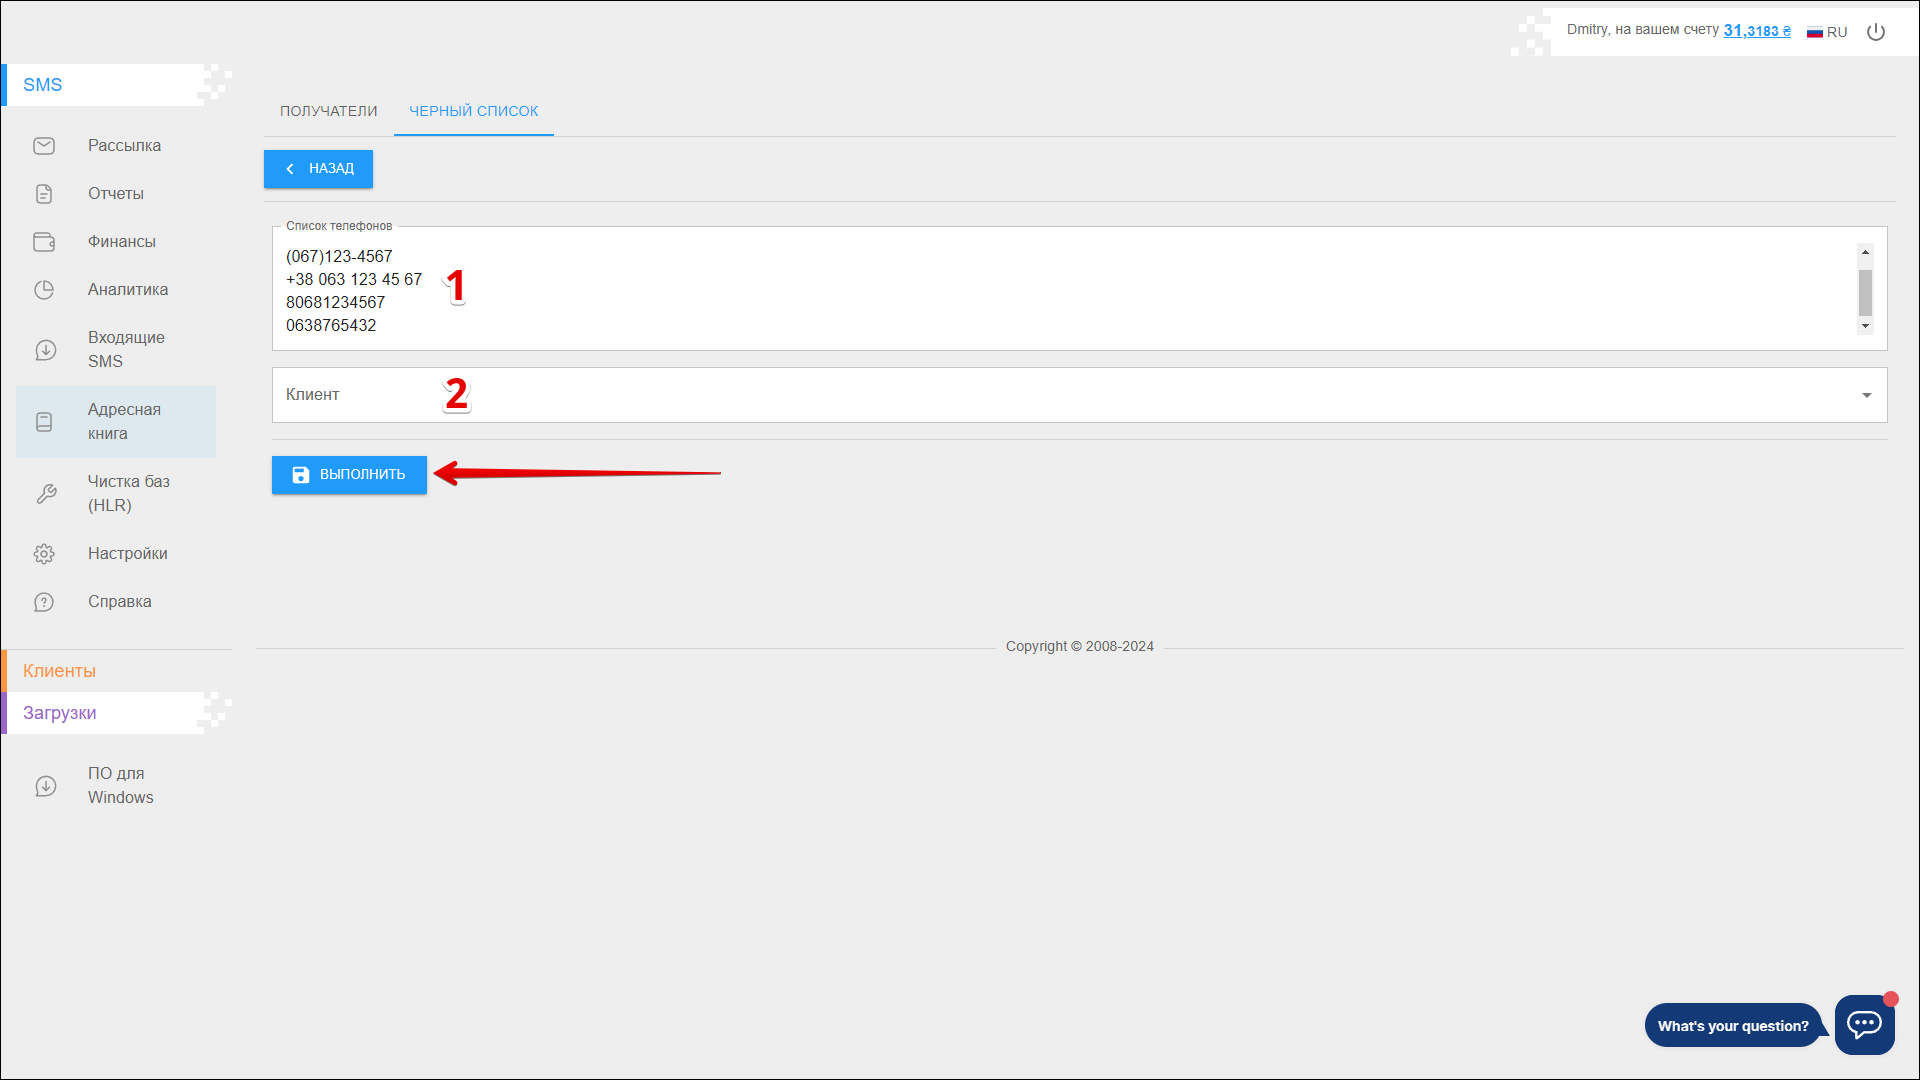
Task: Open the RU language selector
Action: click(1827, 32)
